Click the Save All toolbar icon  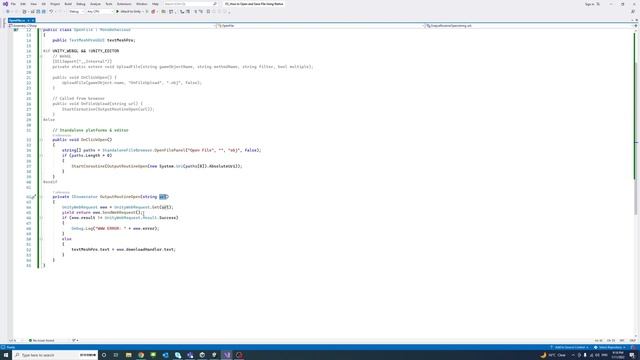(x=44, y=11)
